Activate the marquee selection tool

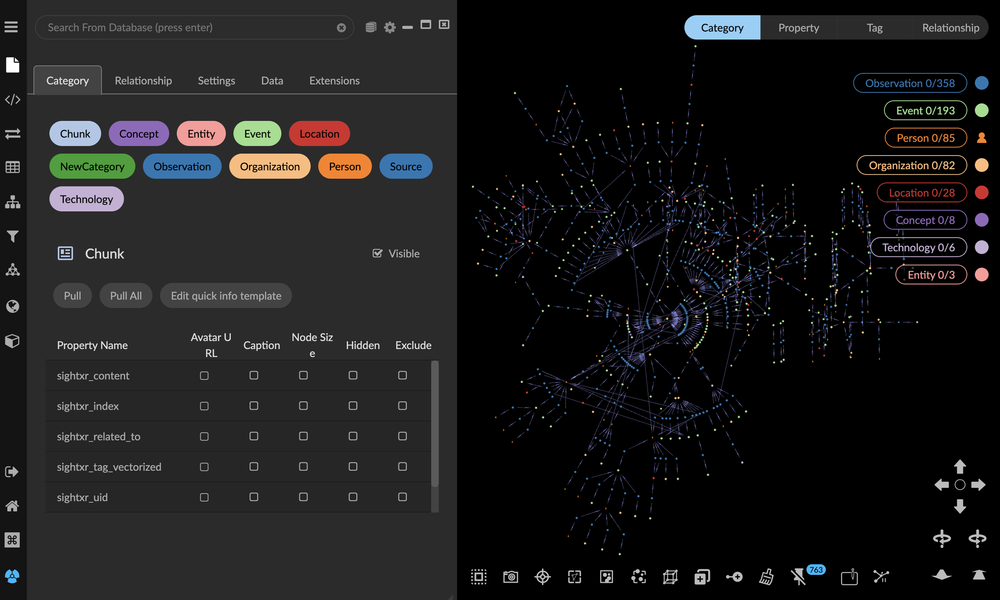(478, 577)
